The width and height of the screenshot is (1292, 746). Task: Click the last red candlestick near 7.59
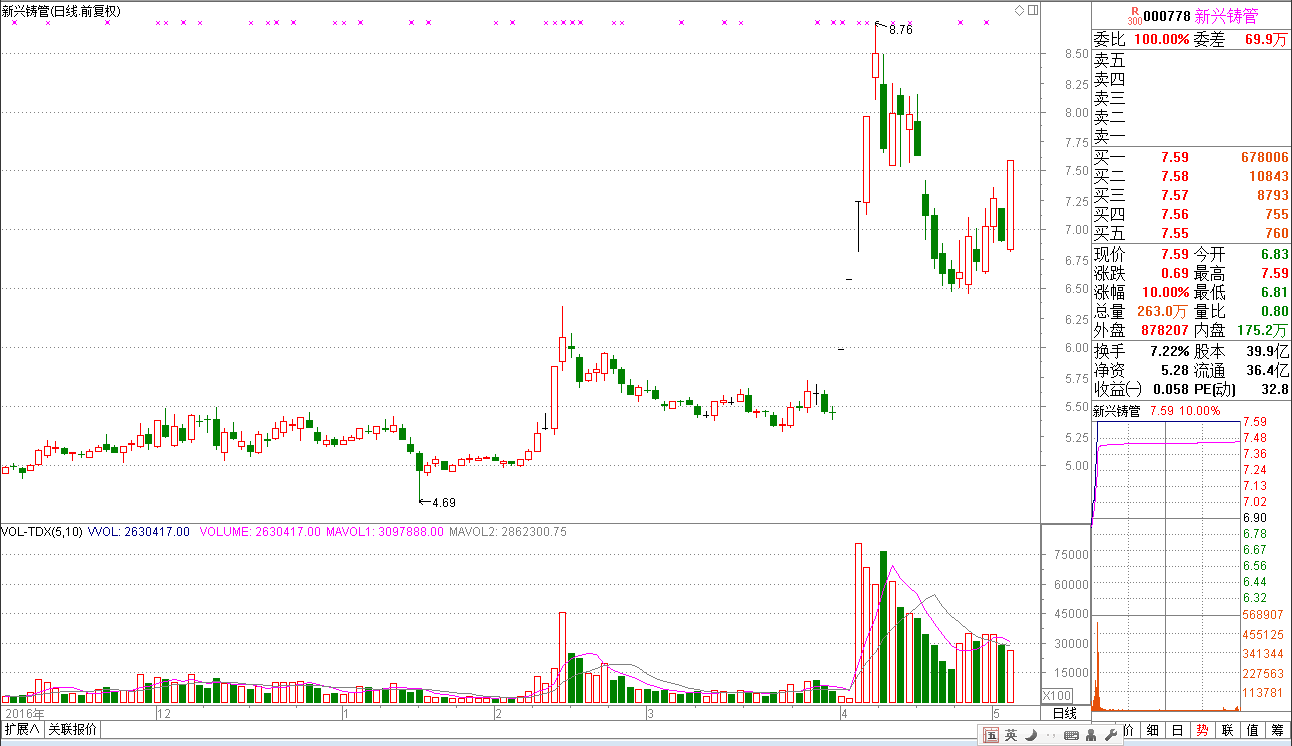(1011, 205)
